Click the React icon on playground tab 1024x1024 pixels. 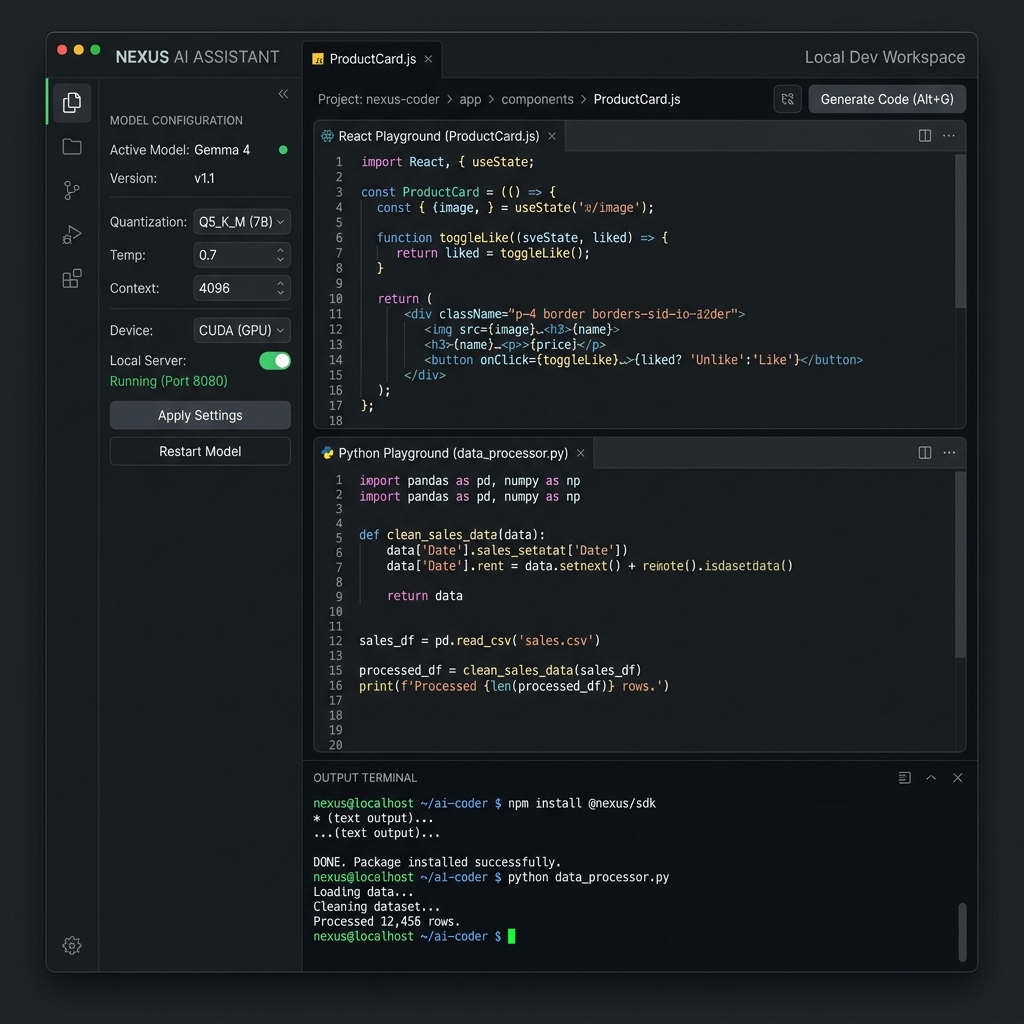point(327,136)
